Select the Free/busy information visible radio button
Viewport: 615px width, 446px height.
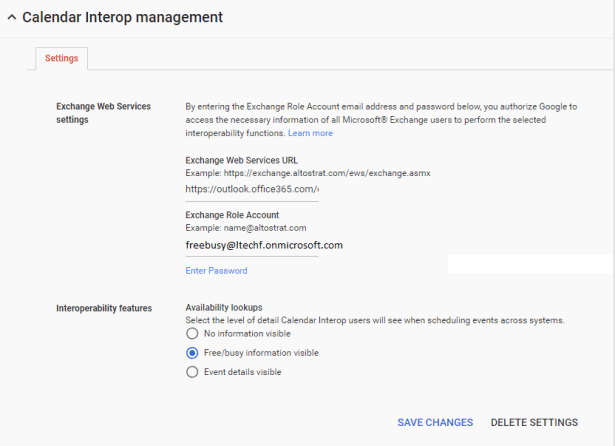(x=192, y=353)
